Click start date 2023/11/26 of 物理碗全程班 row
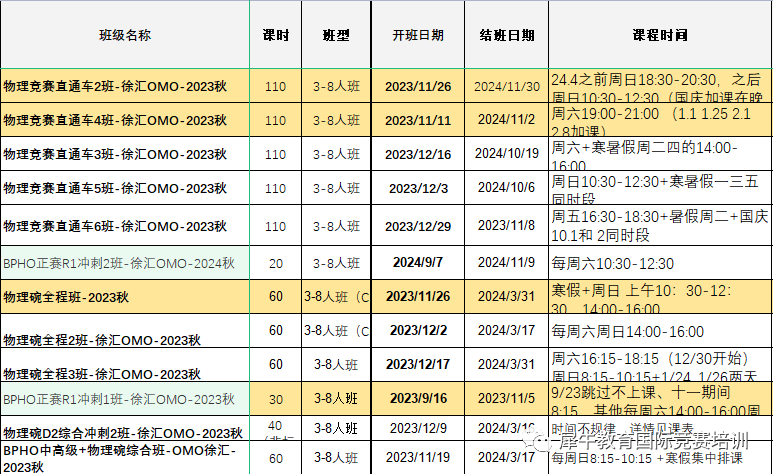Screen dimensions: 773x474 418,297
